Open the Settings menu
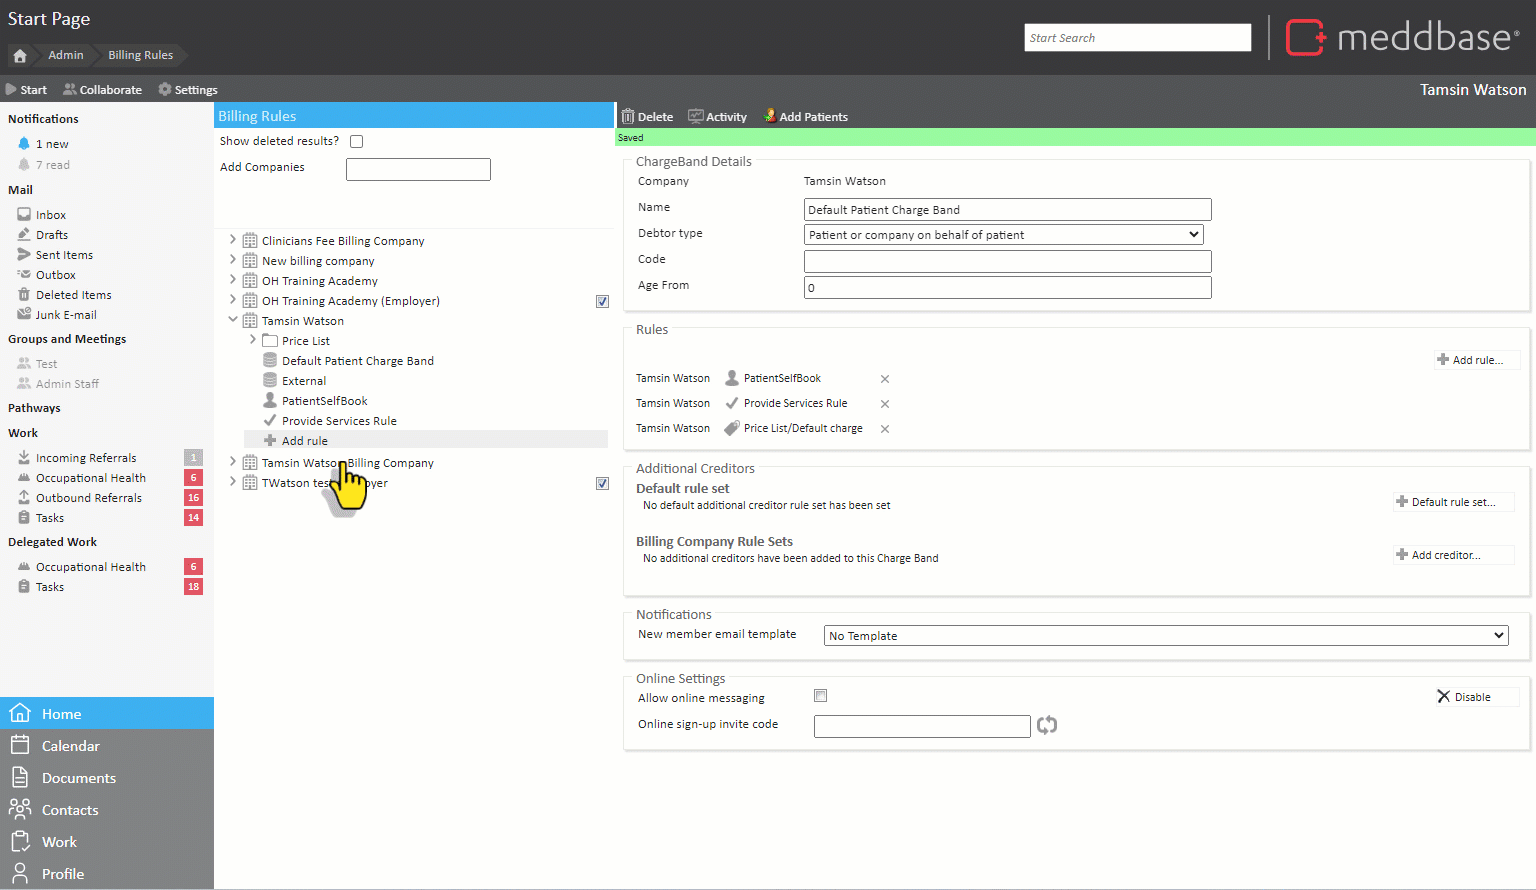The width and height of the screenshot is (1536, 890). (x=187, y=90)
